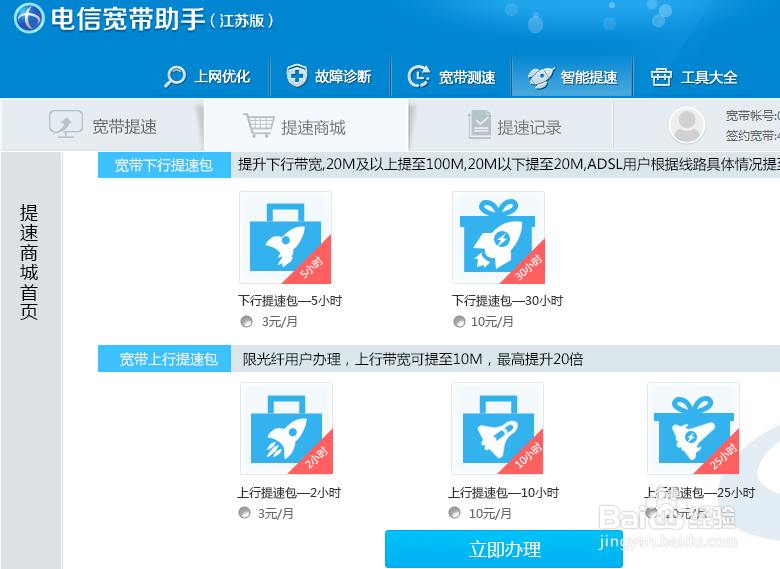Screen dimensions: 780x569
Task: Click the 宽带帐号 text
Action: click(752, 116)
